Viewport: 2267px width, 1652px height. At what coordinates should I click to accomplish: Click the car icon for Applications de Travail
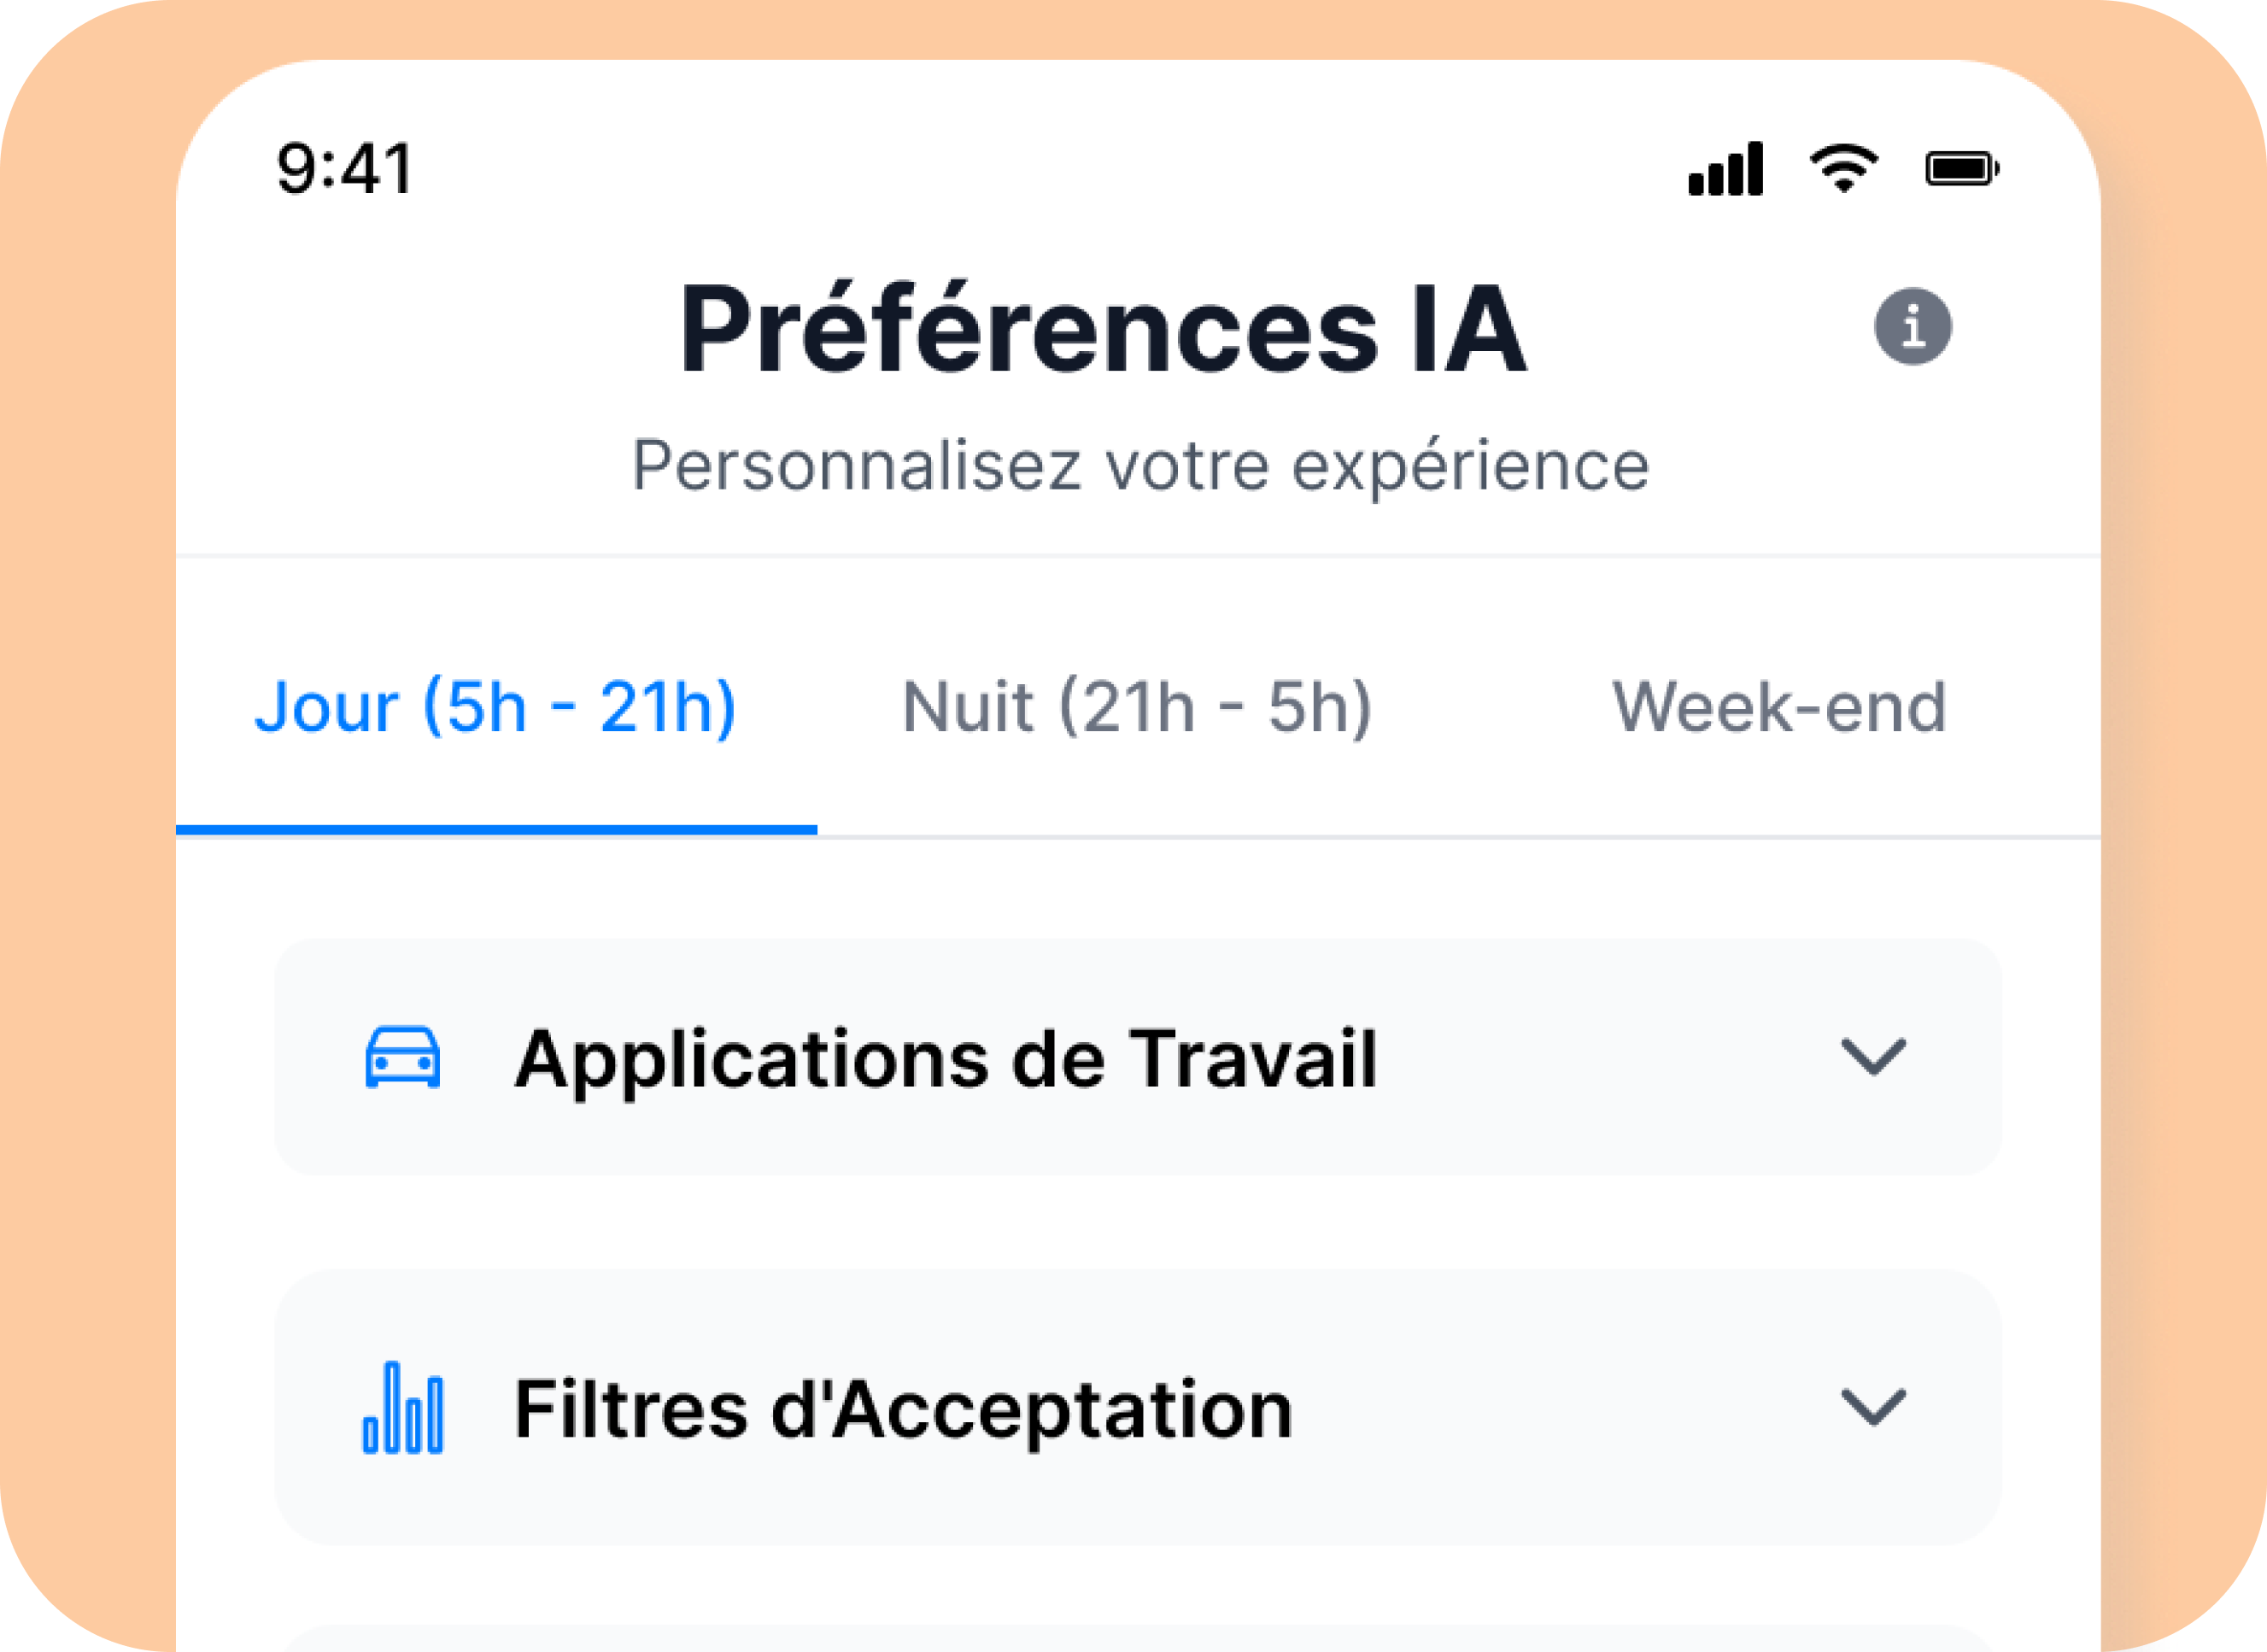(x=402, y=1057)
